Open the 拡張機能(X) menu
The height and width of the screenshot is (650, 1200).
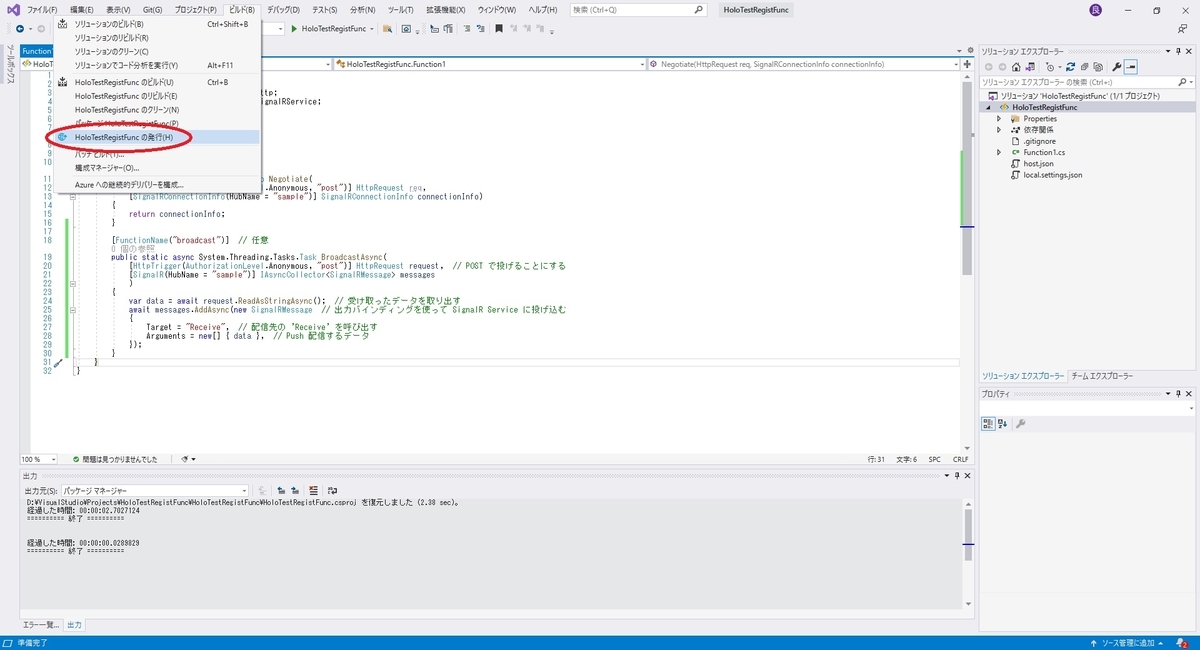click(x=447, y=9)
